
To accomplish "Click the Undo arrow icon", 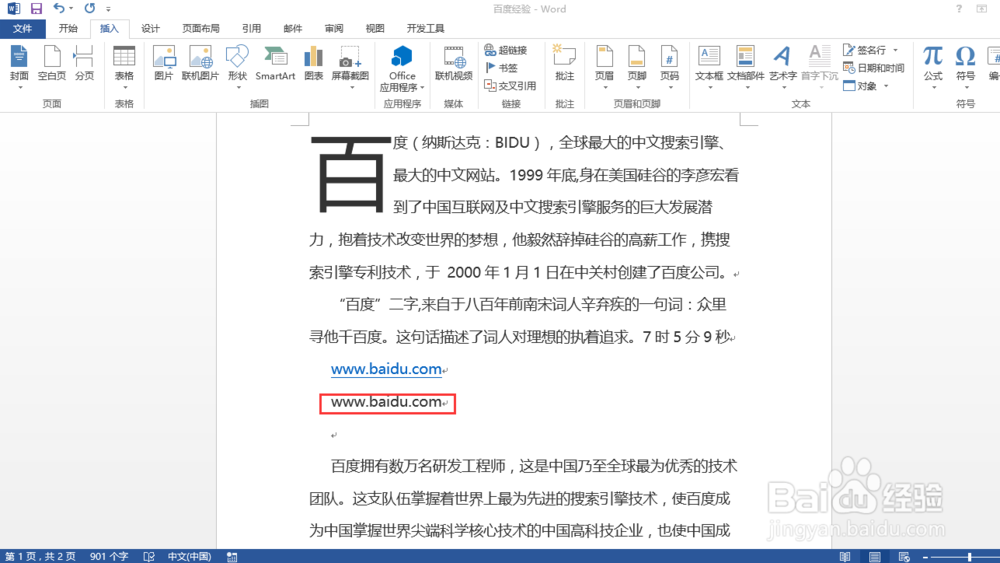I will [x=59, y=8].
